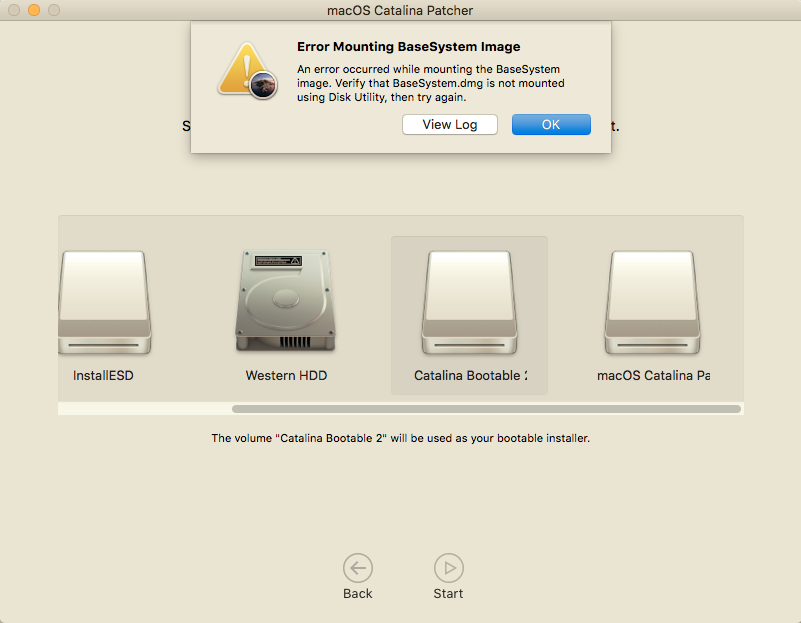Minimize the macOS Catalina Patcher window

coord(34,10)
